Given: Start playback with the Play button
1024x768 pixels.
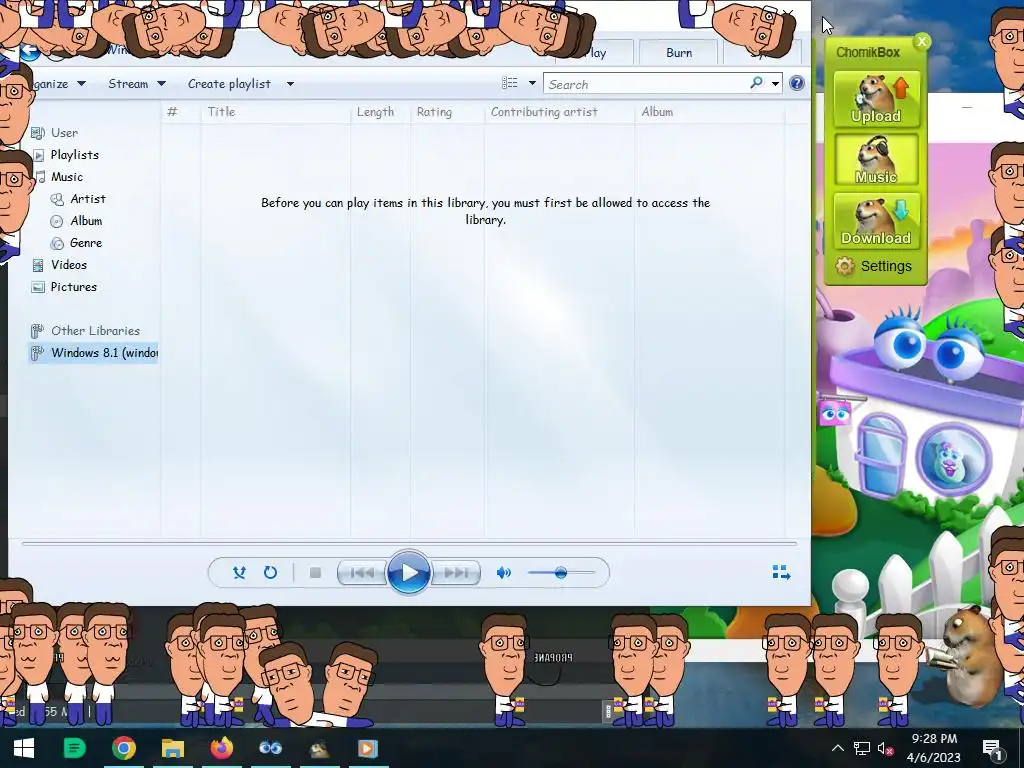Looking at the screenshot, I should pos(409,573).
